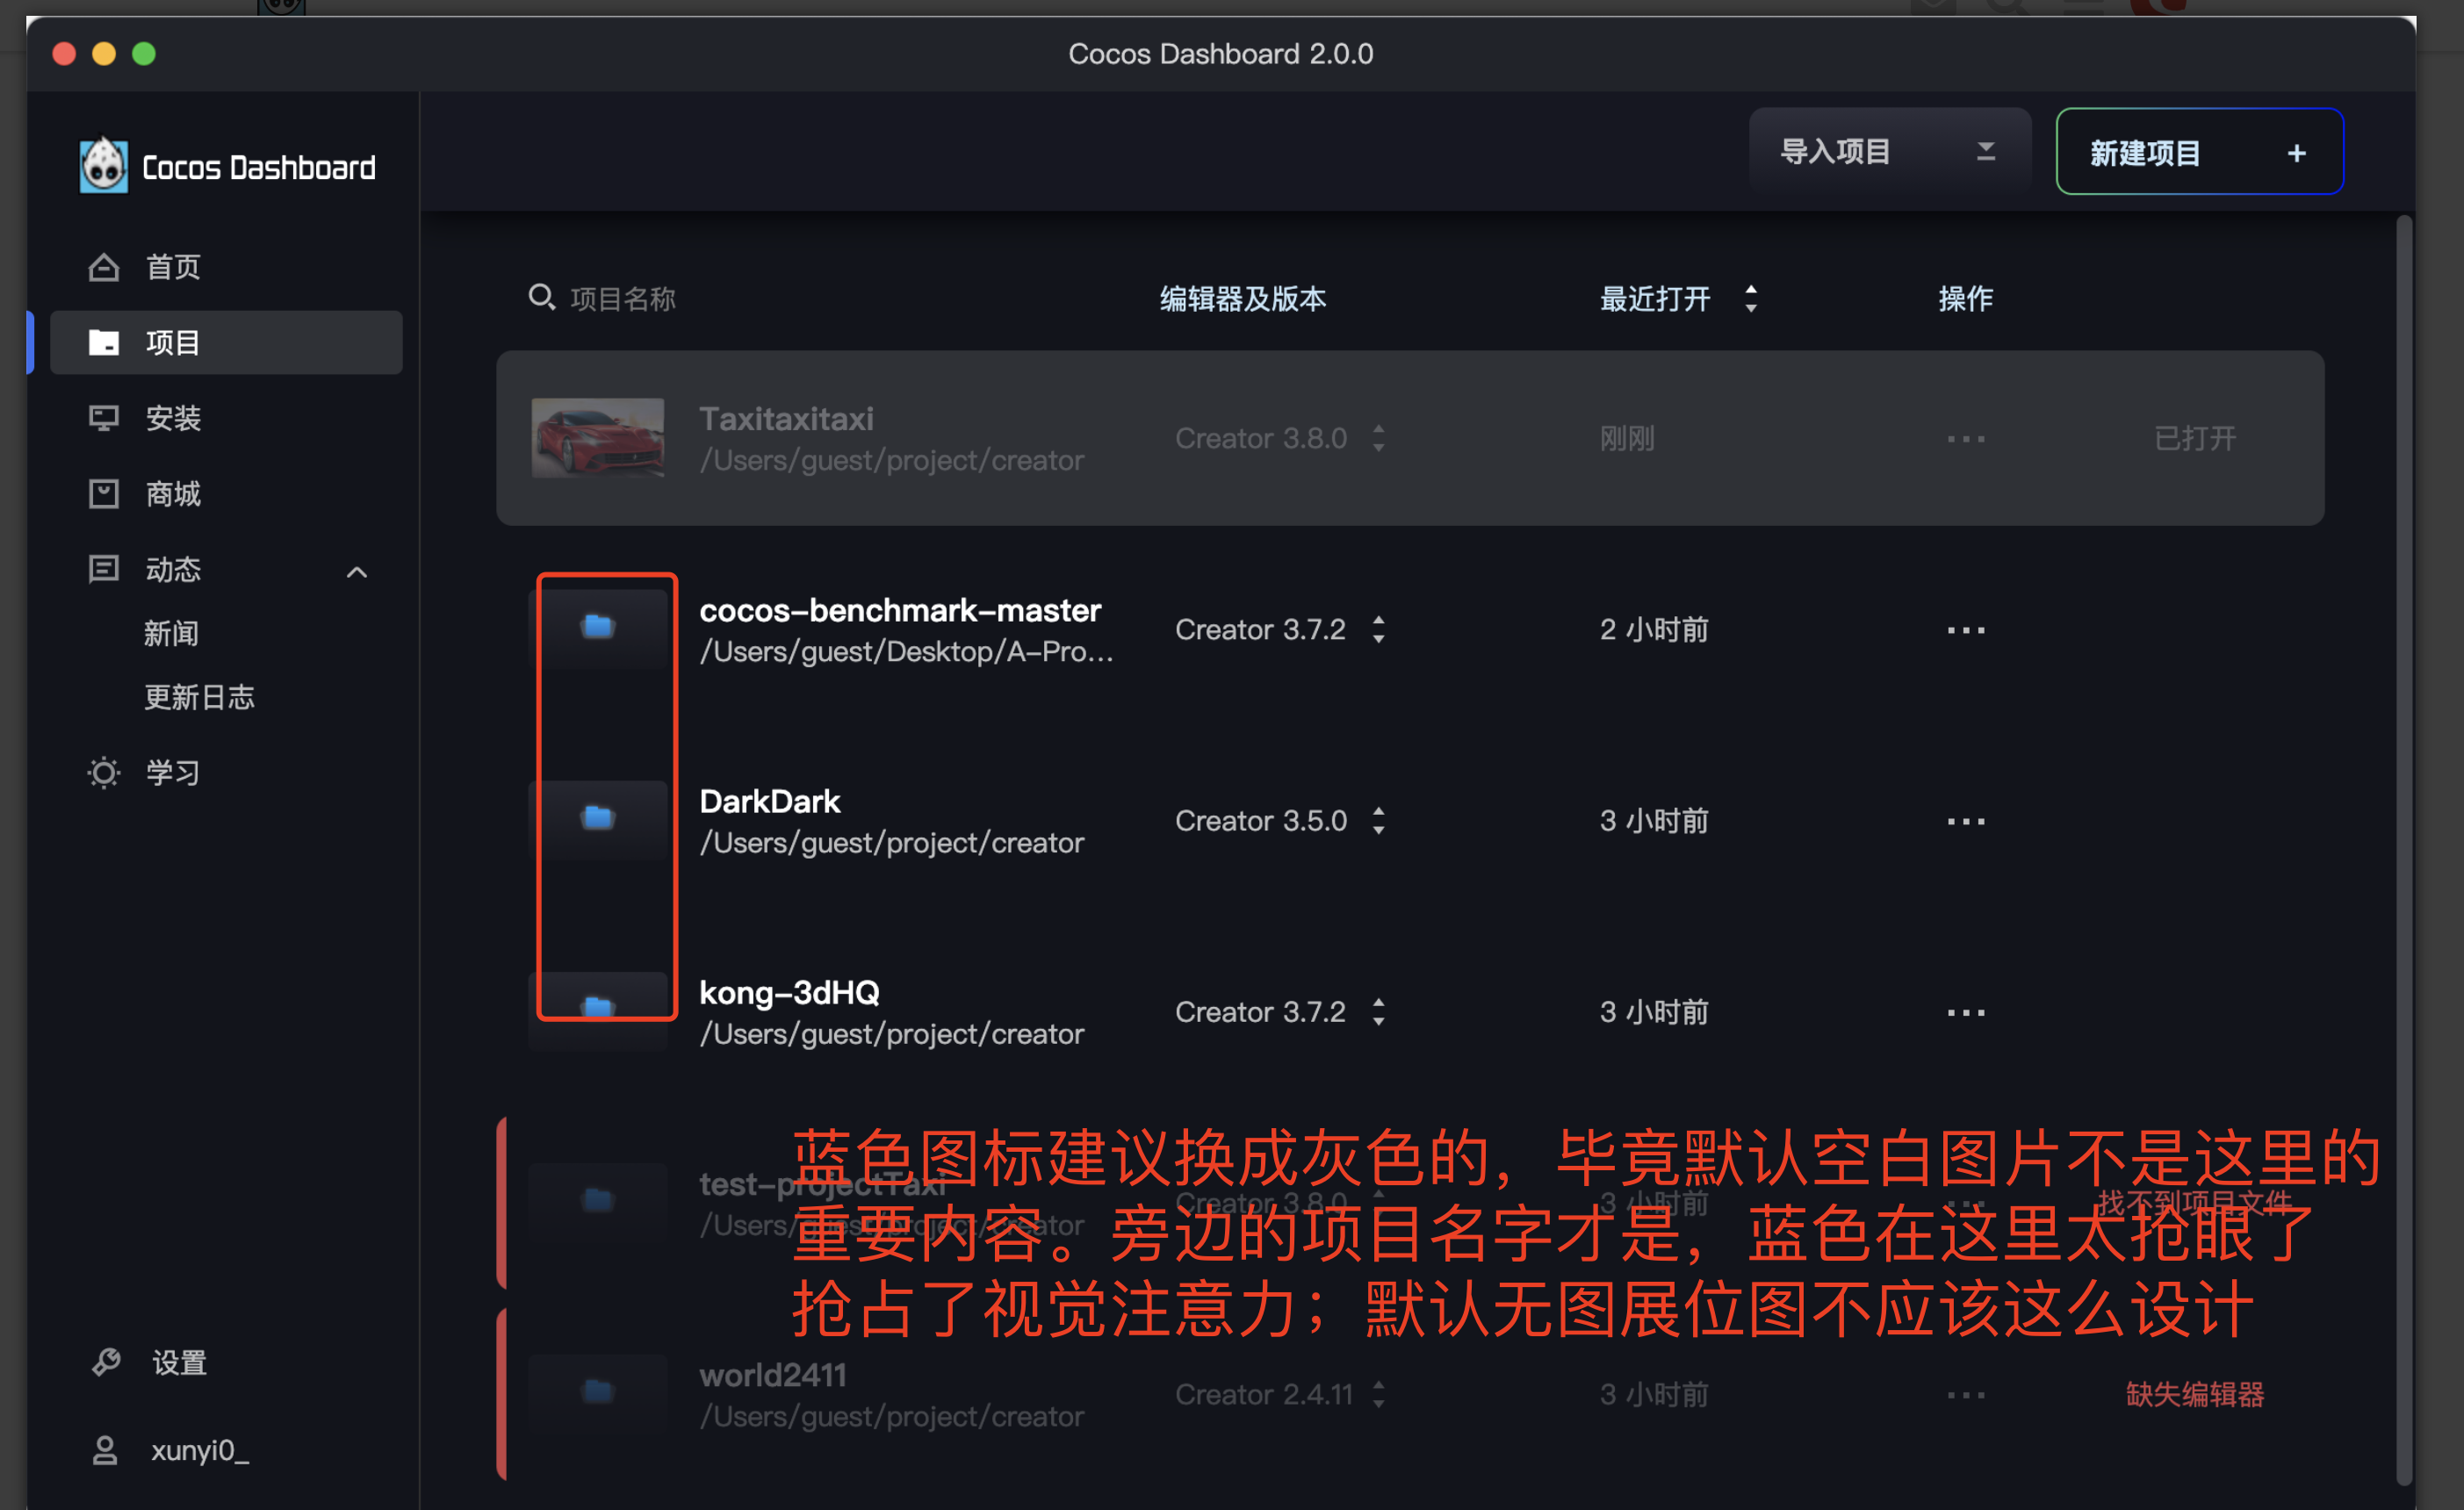2464x1510 pixels.
Task: Click the xunyi0_ user account icon
Action: point(105,1450)
